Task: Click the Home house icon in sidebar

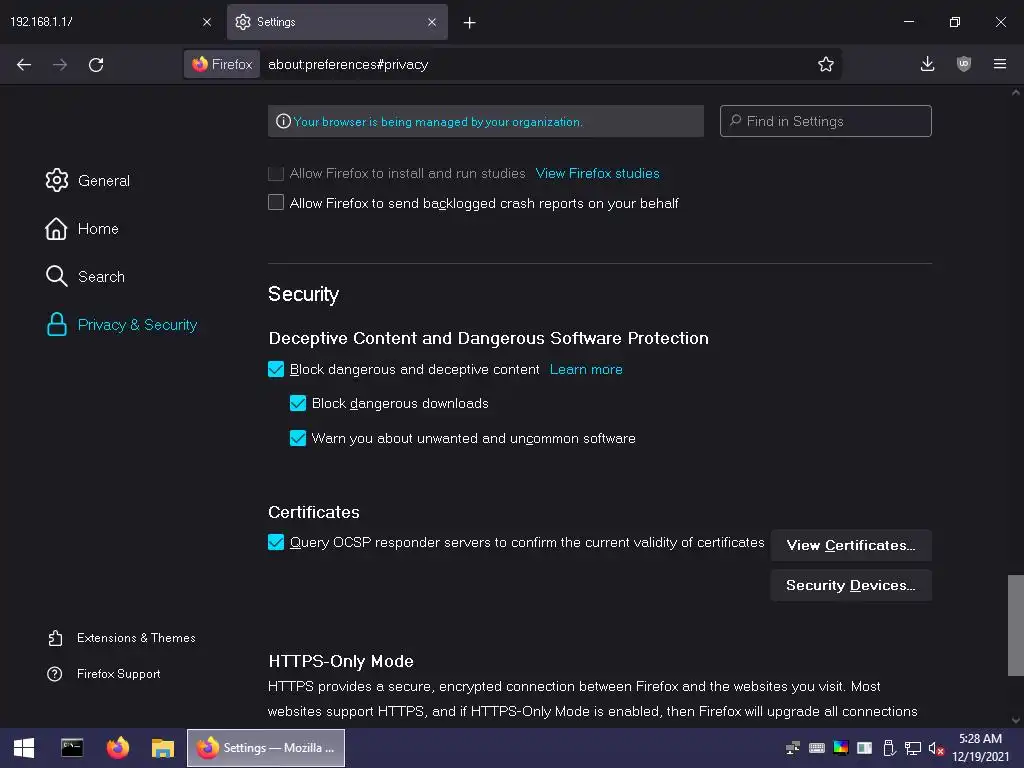Action: pyautogui.click(x=56, y=229)
